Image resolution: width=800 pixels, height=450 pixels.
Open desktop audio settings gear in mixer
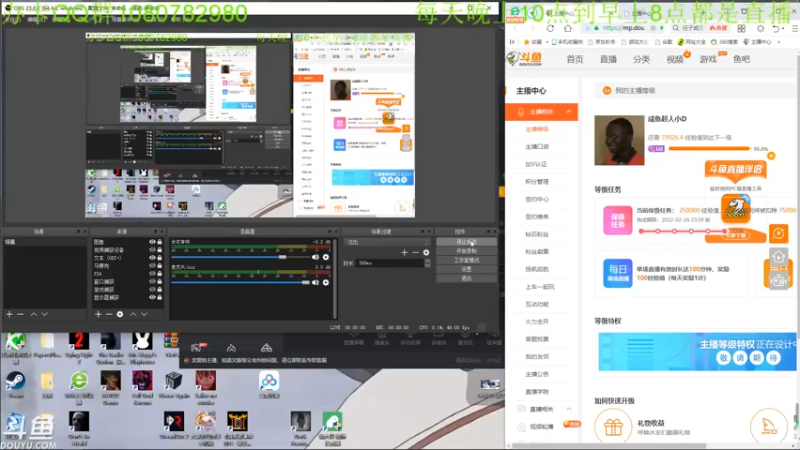tap(326, 257)
